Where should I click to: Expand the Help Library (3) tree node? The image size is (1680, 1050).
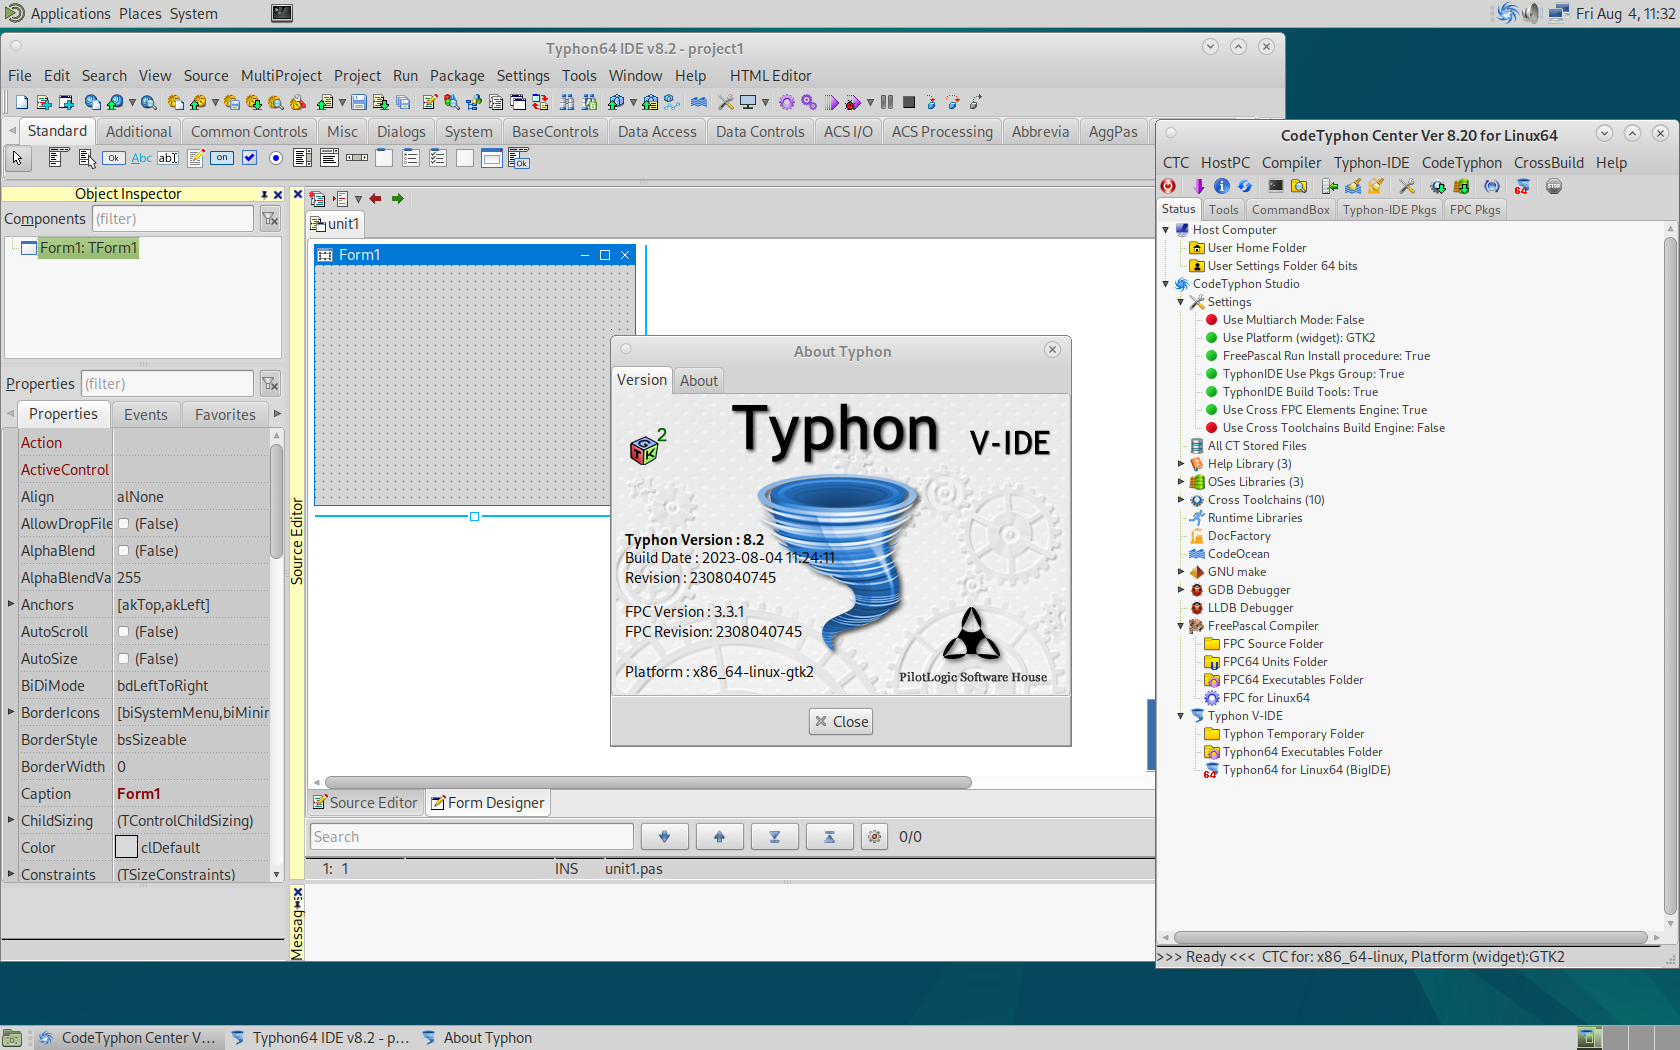[1181, 464]
